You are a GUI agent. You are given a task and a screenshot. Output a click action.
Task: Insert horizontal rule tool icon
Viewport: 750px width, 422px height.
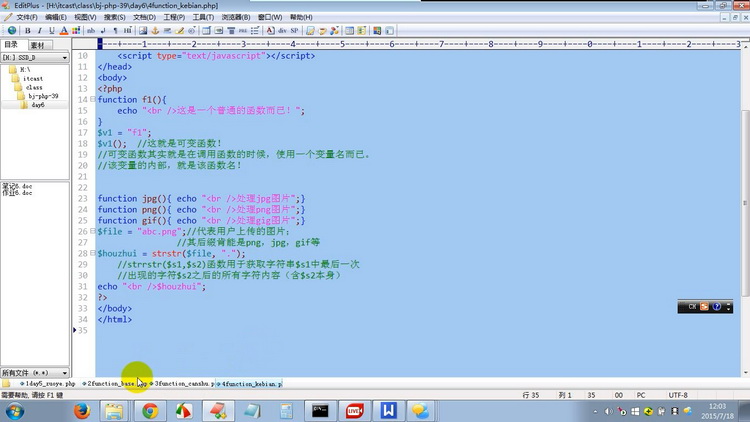click(x=167, y=31)
